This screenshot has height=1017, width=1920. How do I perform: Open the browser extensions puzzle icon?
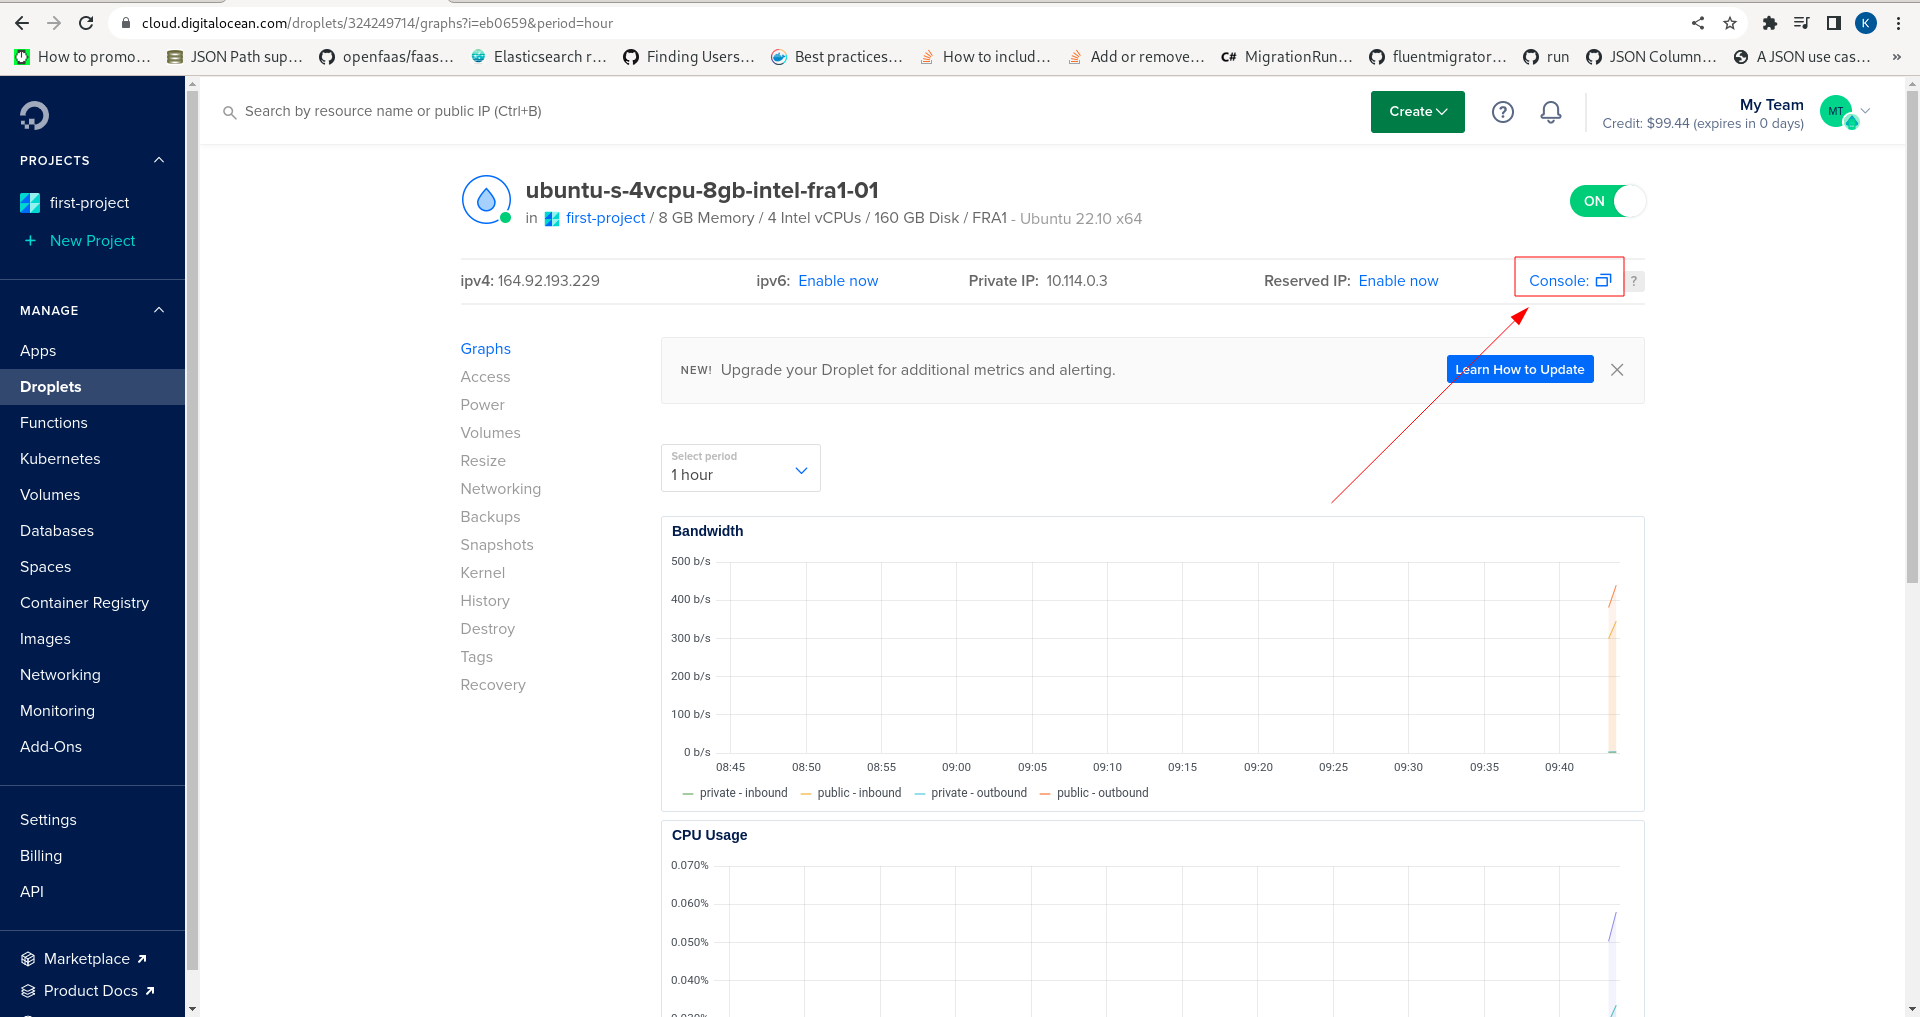(1769, 23)
